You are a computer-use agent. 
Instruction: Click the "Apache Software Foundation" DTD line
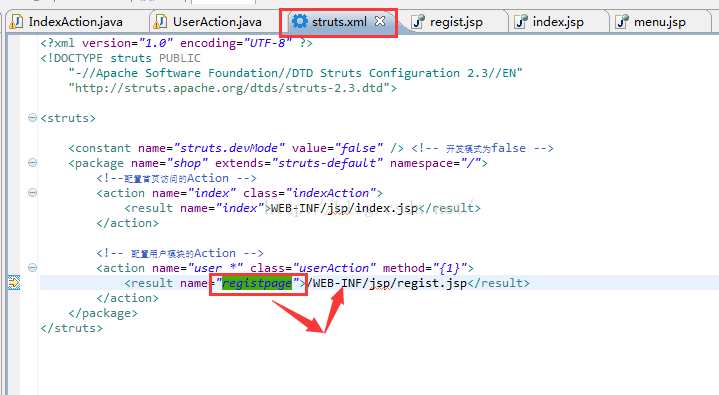(295, 73)
